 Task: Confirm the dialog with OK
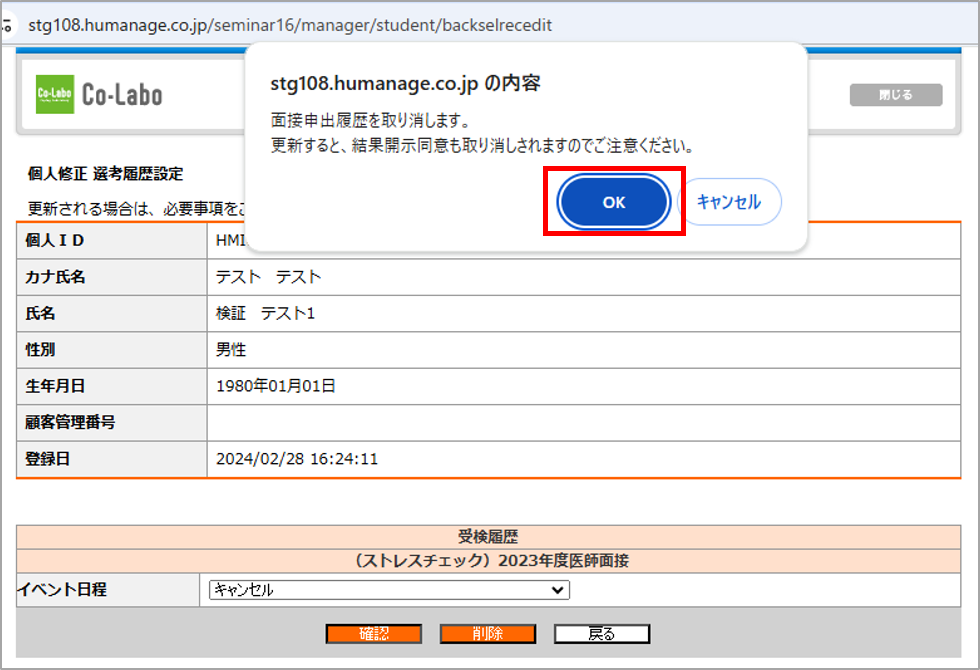click(614, 202)
